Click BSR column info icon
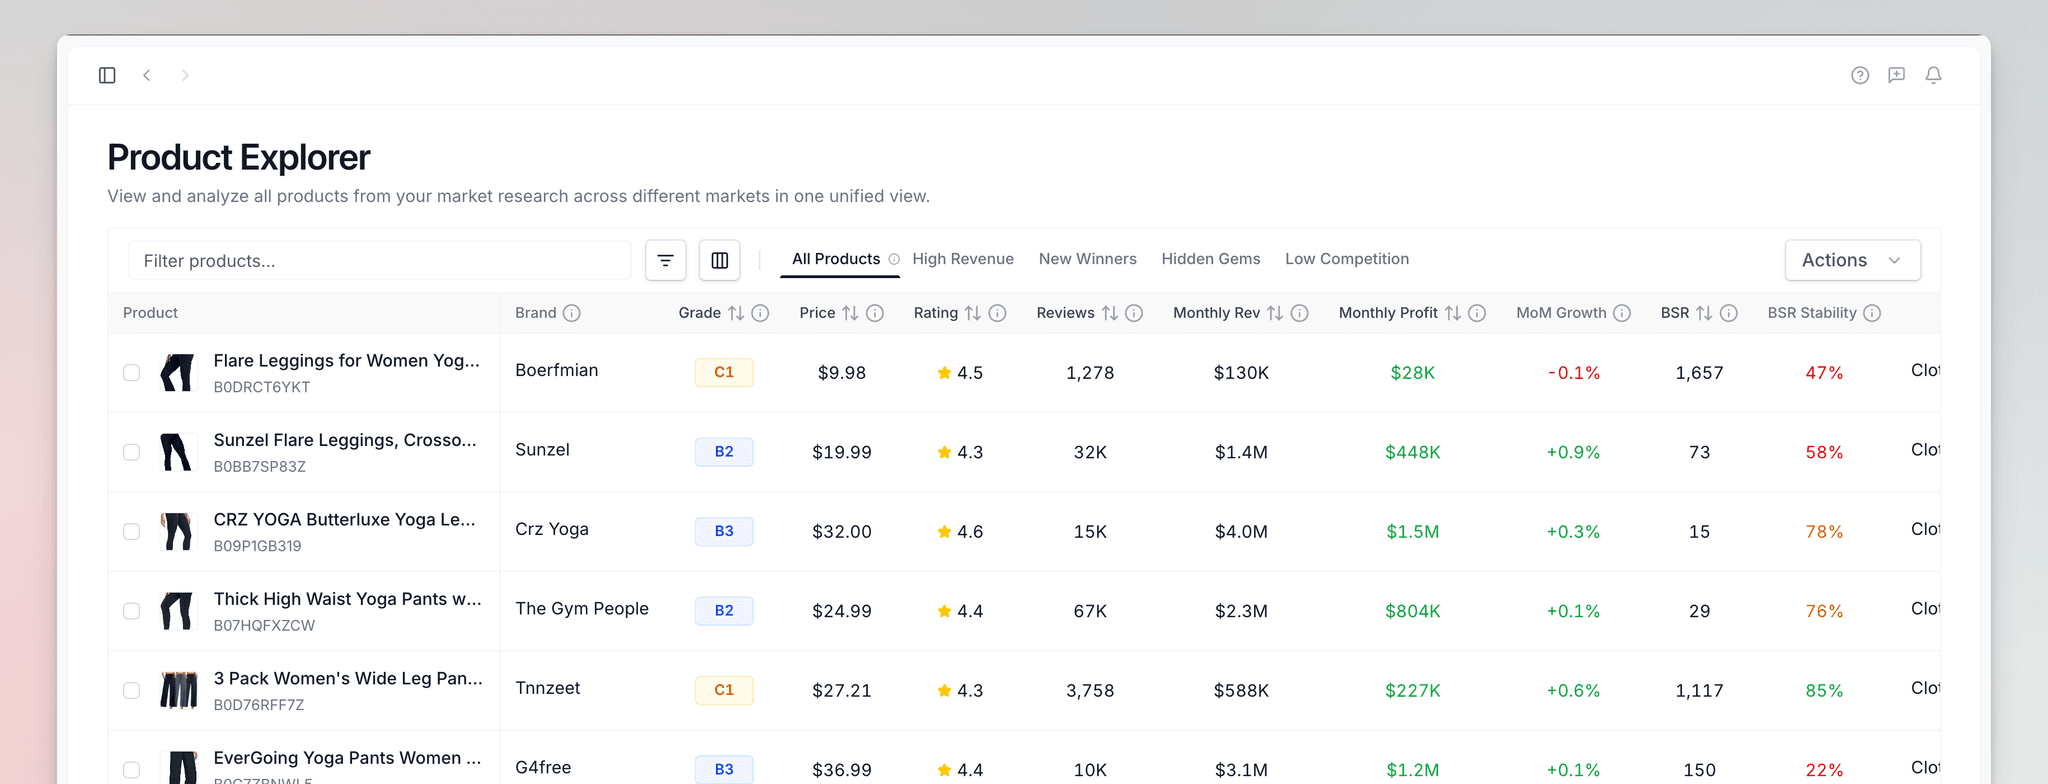The width and height of the screenshot is (2048, 784). pyautogui.click(x=1729, y=313)
